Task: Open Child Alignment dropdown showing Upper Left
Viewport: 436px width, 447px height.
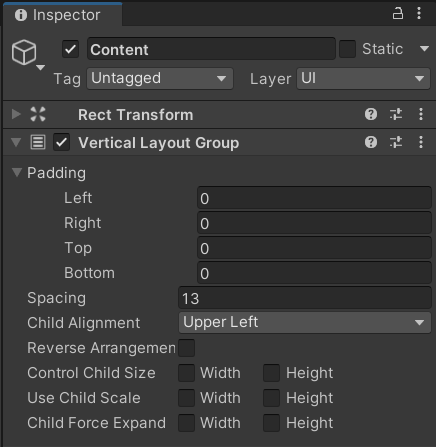Action: click(x=305, y=322)
